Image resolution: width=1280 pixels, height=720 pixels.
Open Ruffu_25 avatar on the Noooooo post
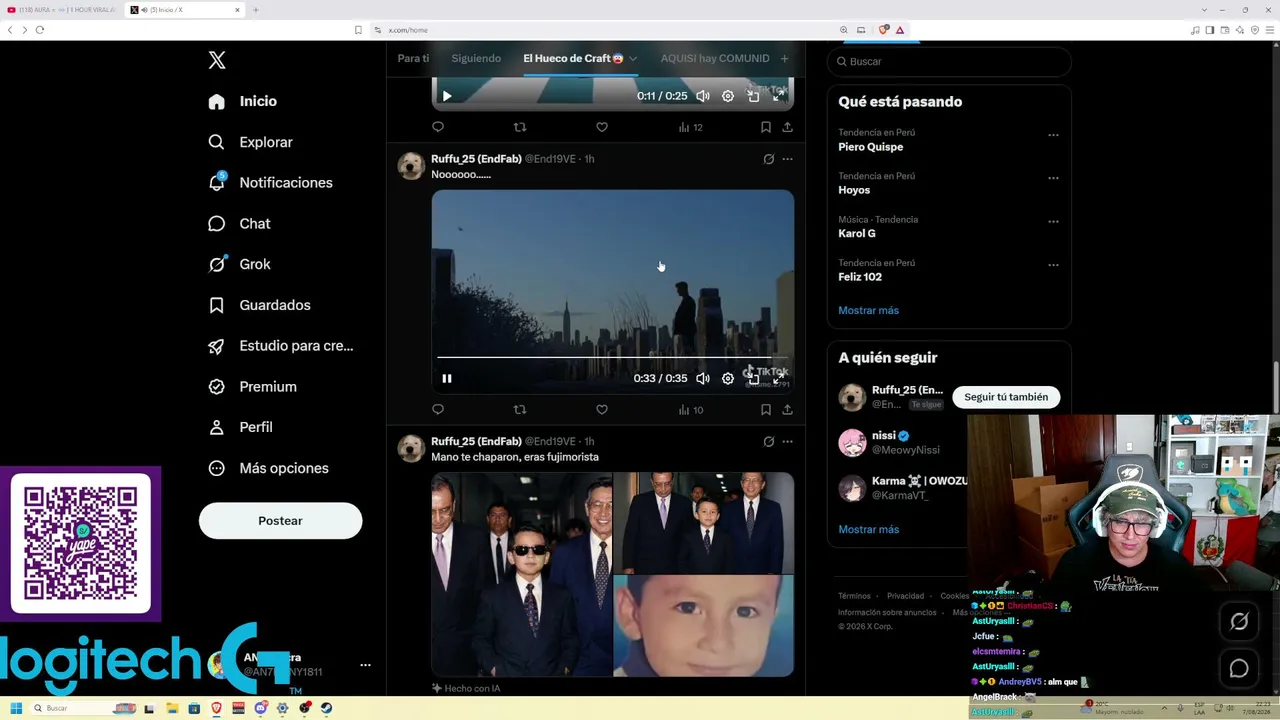(x=411, y=166)
